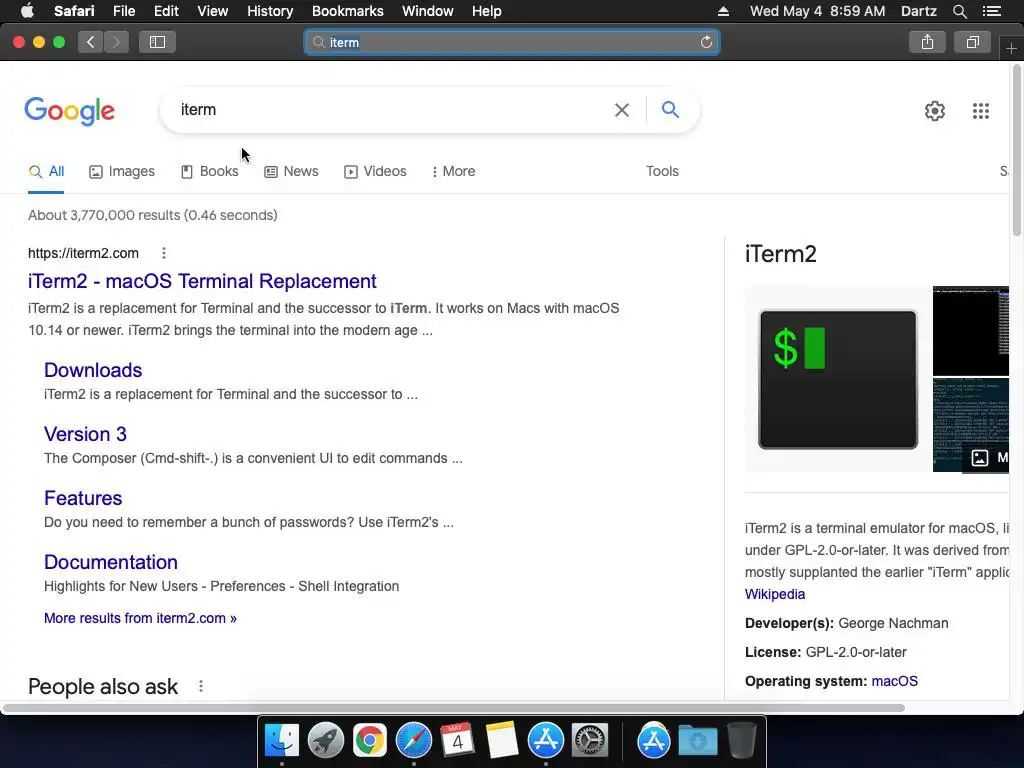
Task: Open the Features sitelink
Action: pyautogui.click(x=83, y=498)
